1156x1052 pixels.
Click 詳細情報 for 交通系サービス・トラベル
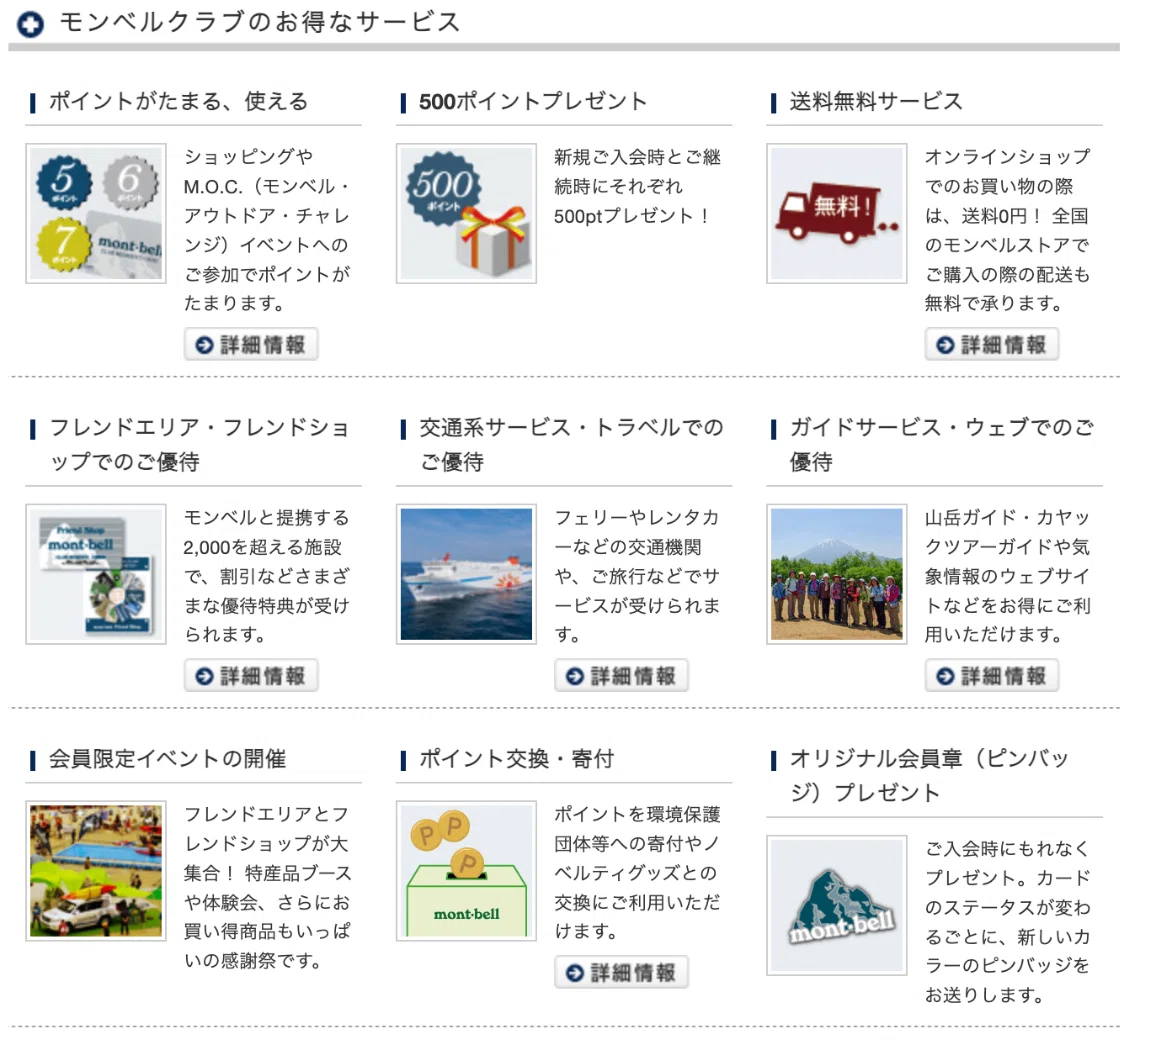pos(621,675)
